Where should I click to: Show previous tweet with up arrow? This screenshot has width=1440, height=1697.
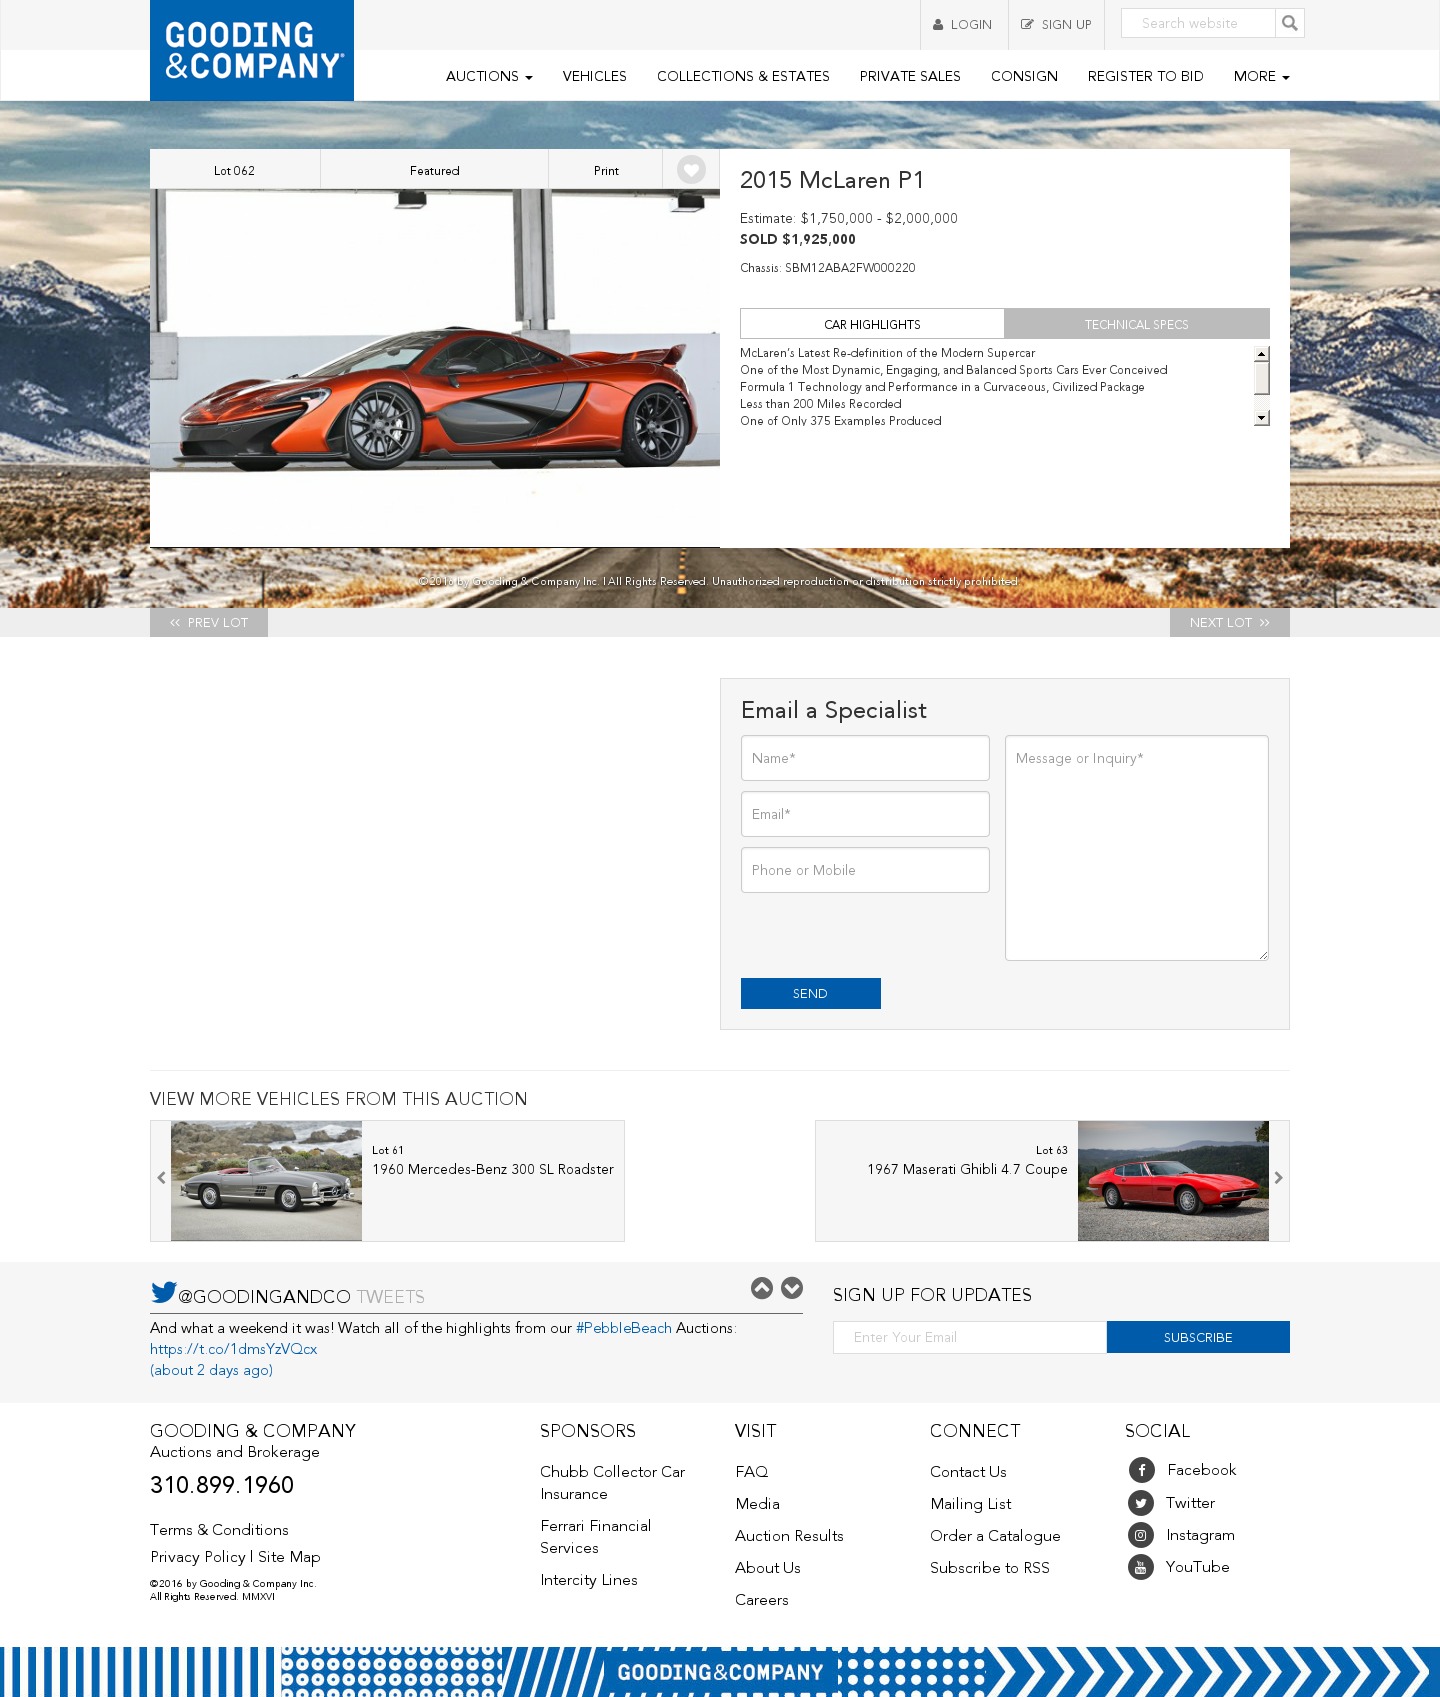[x=762, y=1288]
